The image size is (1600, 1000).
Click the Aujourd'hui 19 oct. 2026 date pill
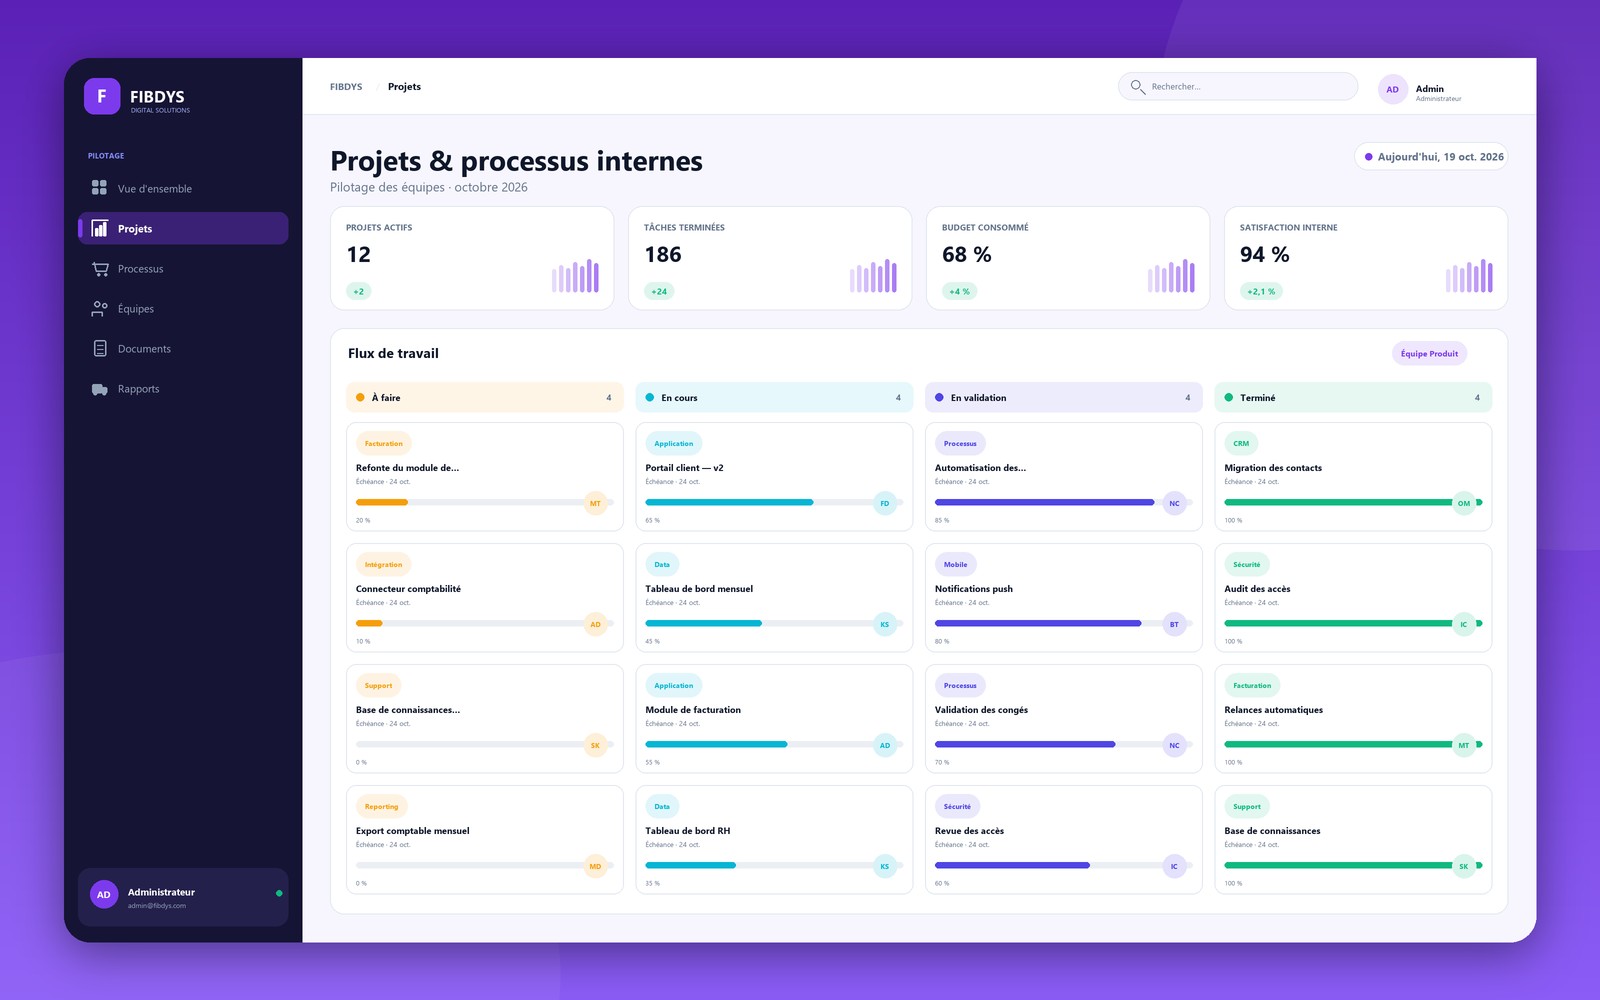1431,157
